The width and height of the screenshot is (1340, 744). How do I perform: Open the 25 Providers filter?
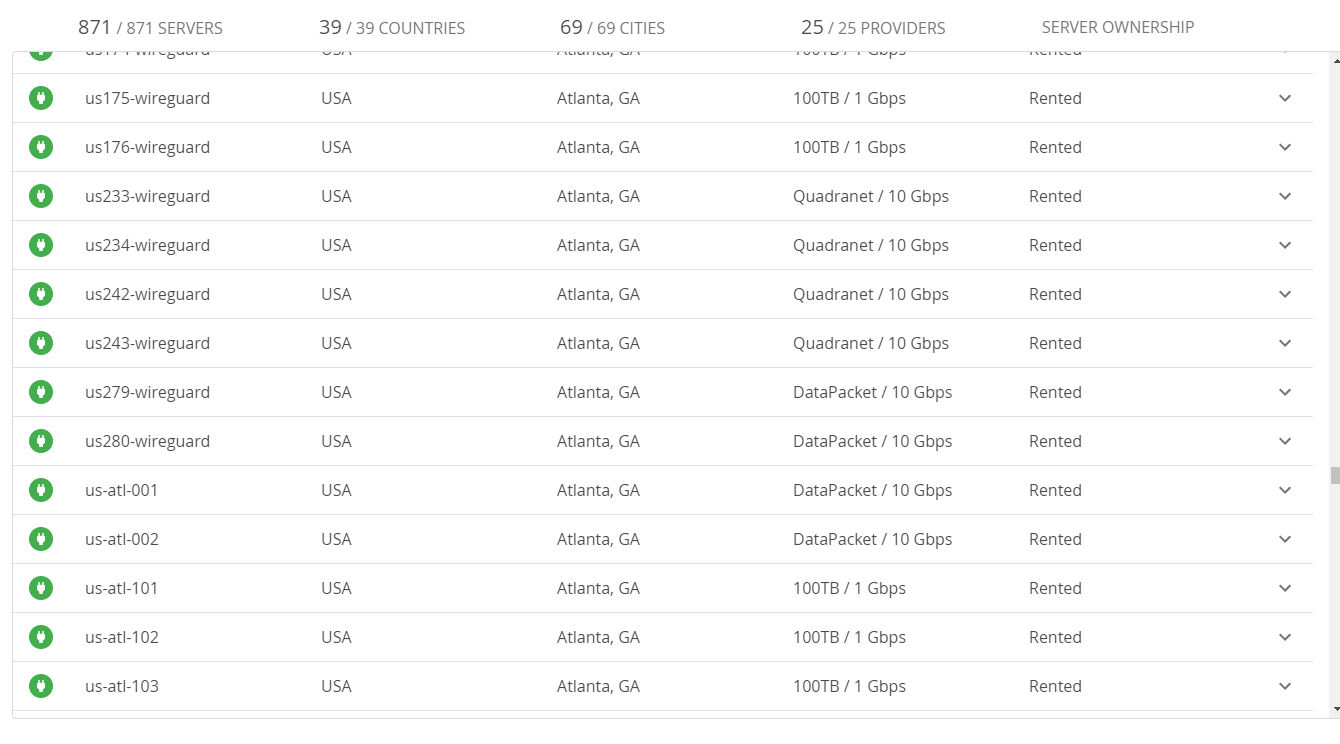pyautogui.click(x=872, y=28)
